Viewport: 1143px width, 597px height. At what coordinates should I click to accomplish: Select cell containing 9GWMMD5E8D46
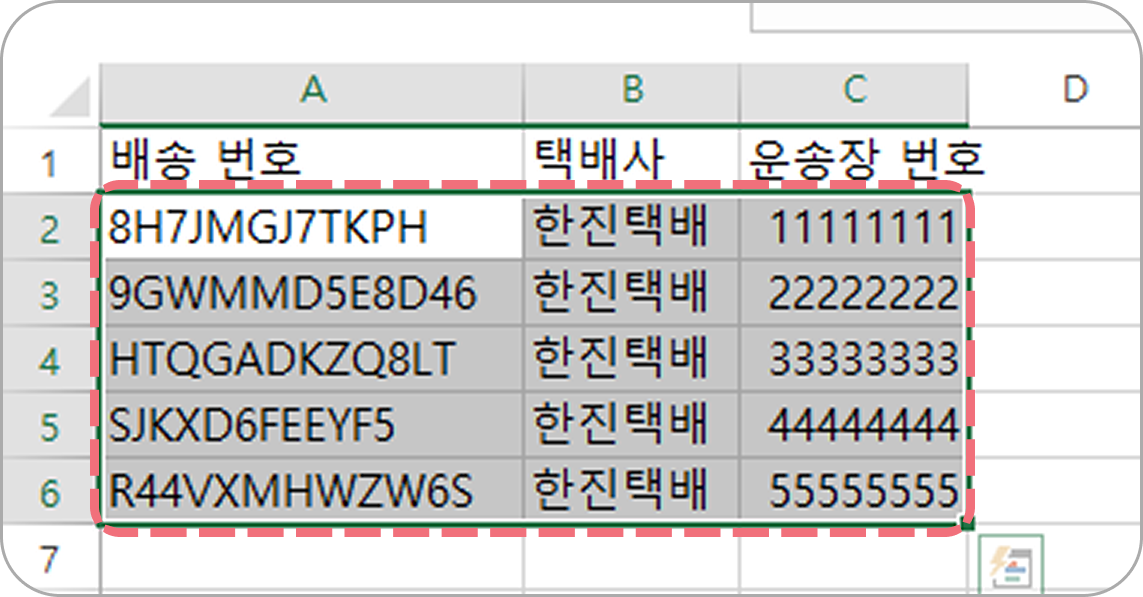tap(312, 292)
